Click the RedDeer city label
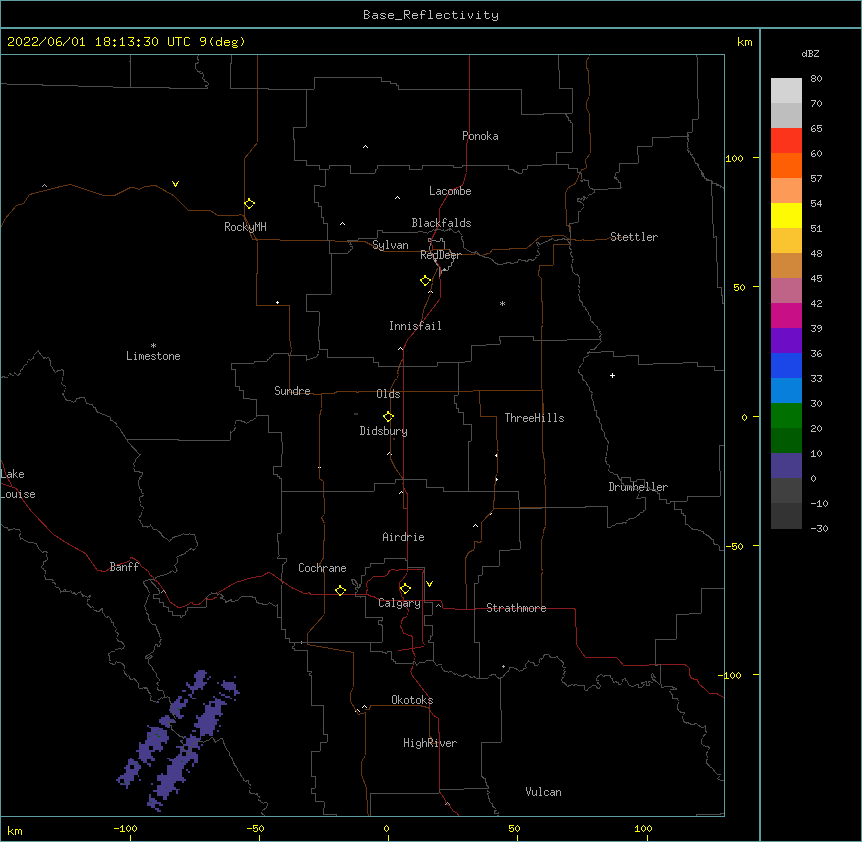 click(440, 255)
